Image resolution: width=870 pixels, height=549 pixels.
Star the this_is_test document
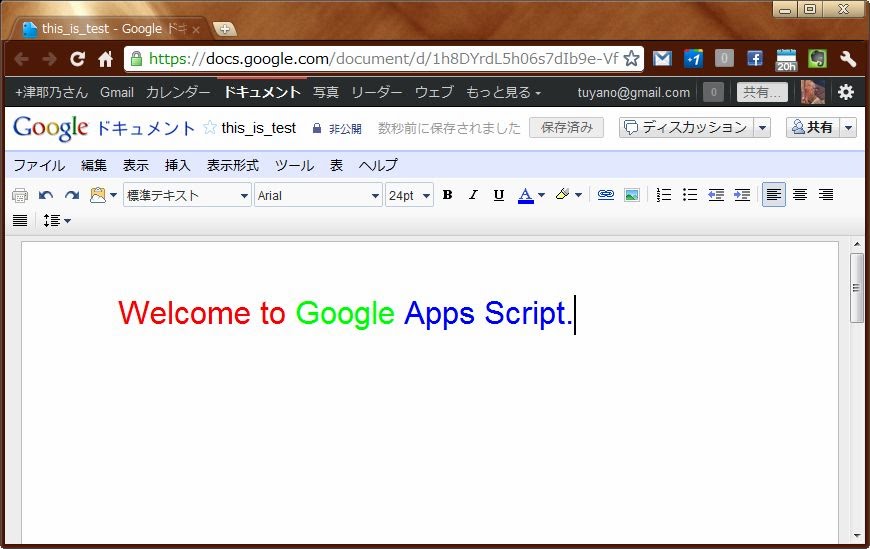(x=210, y=128)
